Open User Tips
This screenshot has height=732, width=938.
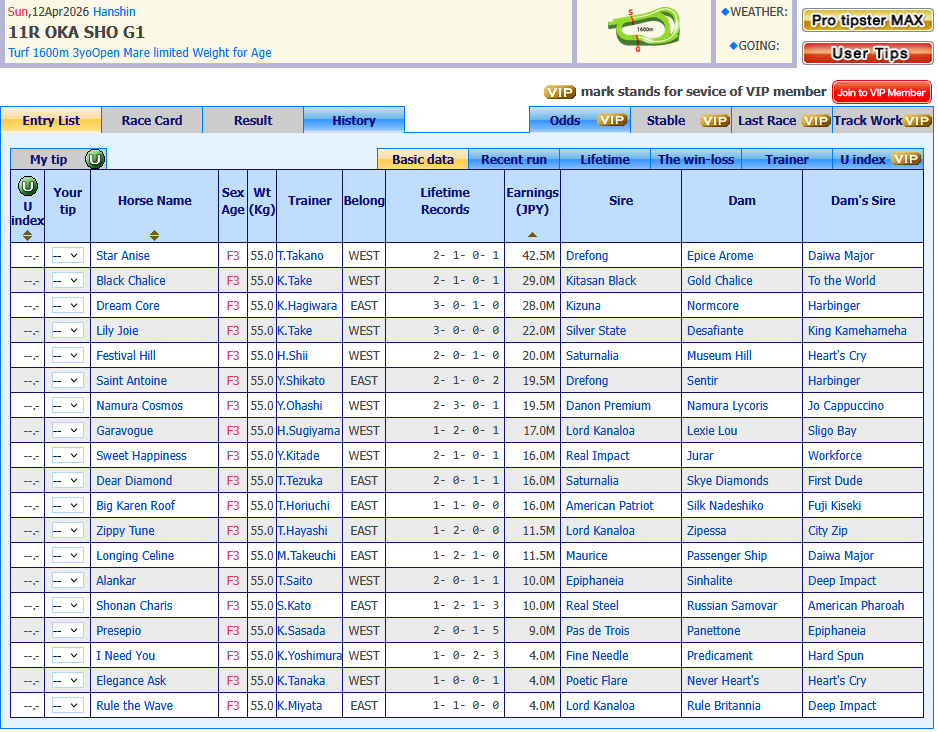point(867,53)
